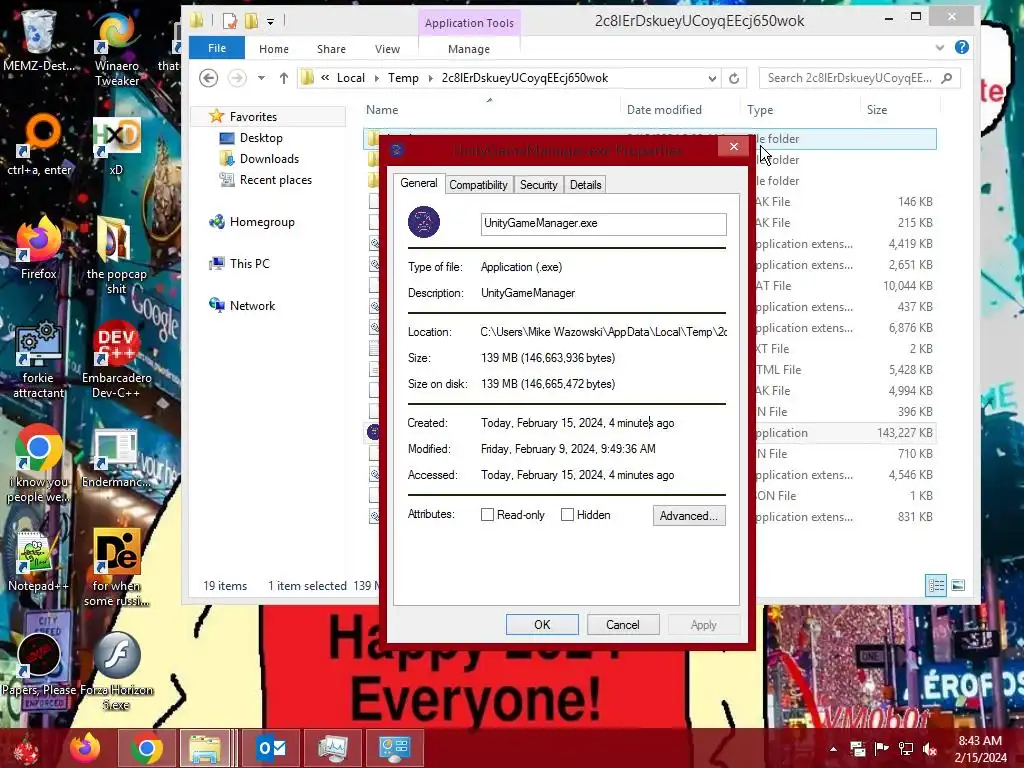Open the Manage ribbon tab
Screen dimensions: 1024x768
coord(469,49)
